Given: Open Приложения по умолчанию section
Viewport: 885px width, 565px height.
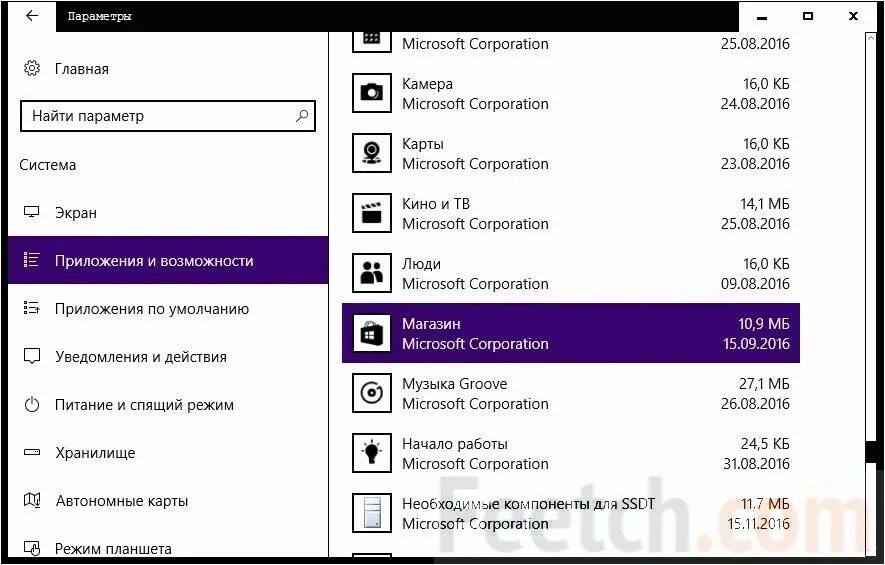Looking at the screenshot, I should click(x=151, y=309).
